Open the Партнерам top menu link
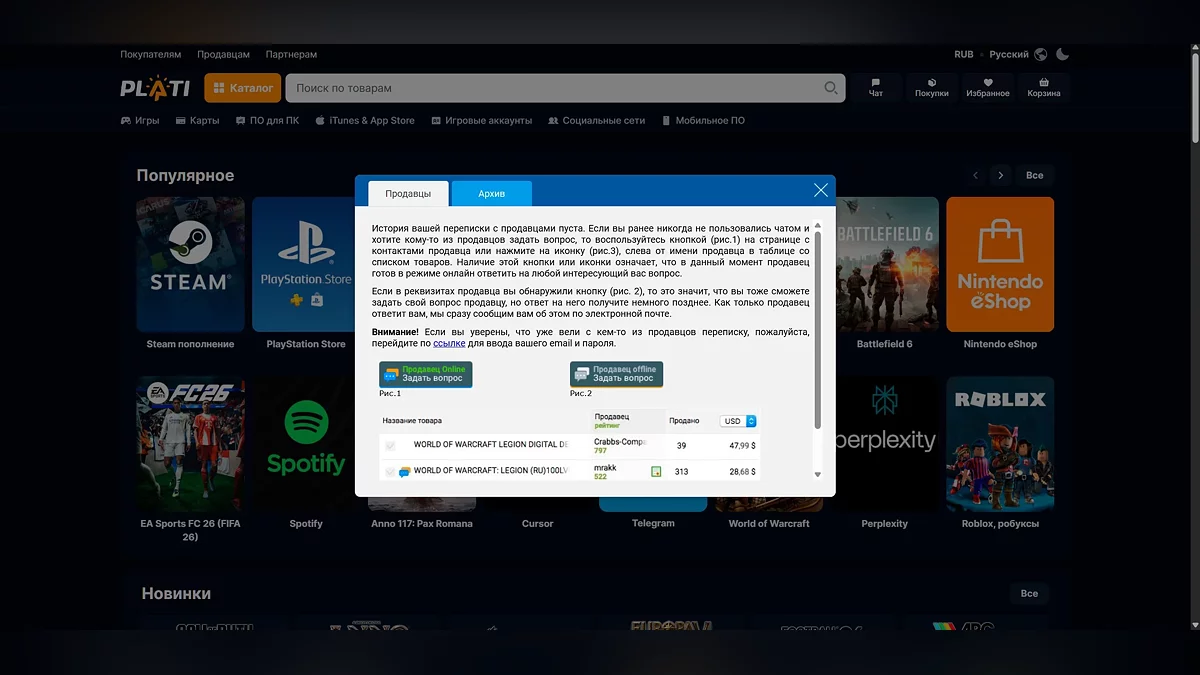This screenshot has width=1200, height=675. tap(291, 54)
